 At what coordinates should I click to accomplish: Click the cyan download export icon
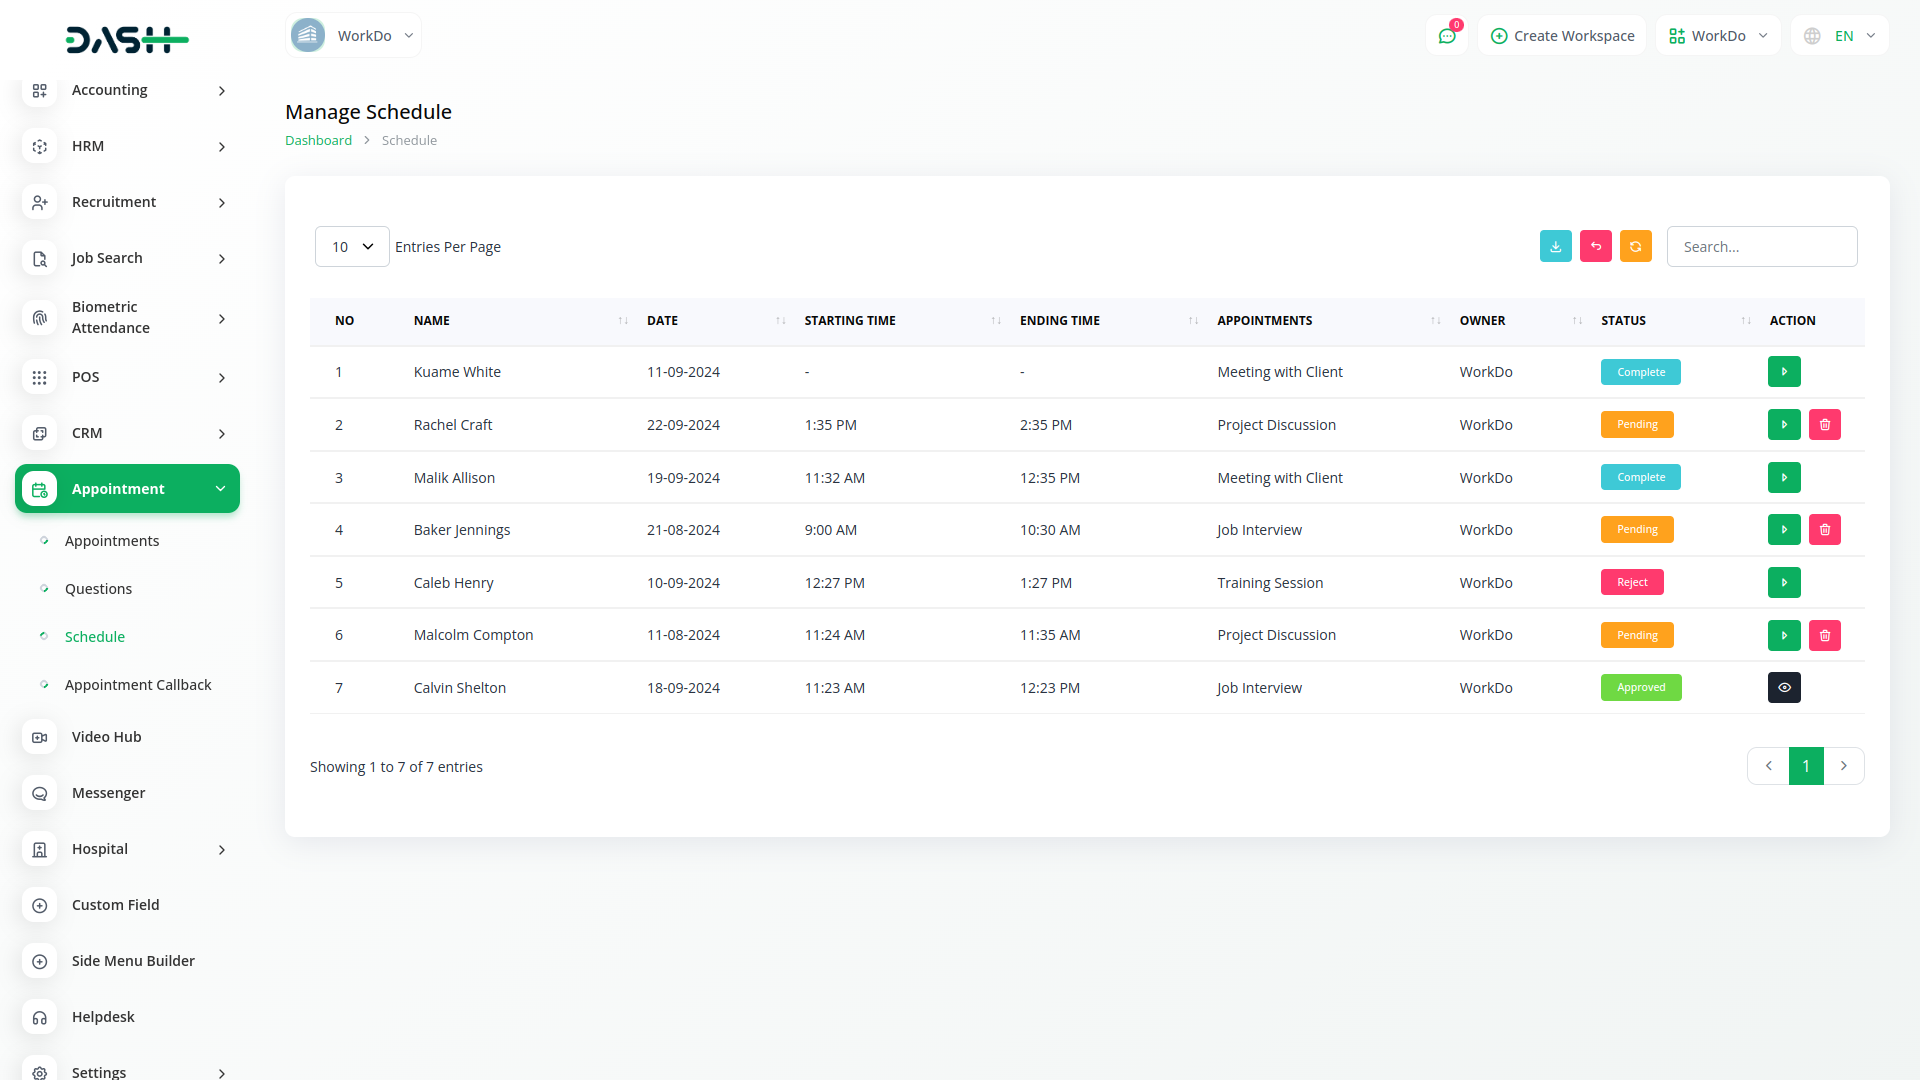[x=1555, y=246]
